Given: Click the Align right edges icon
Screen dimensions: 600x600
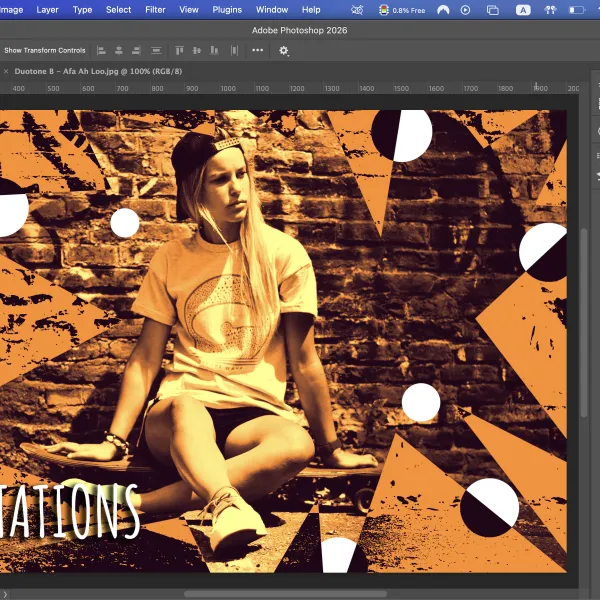Looking at the screenshot, I should pyautogui.click(x=136, y=51).
